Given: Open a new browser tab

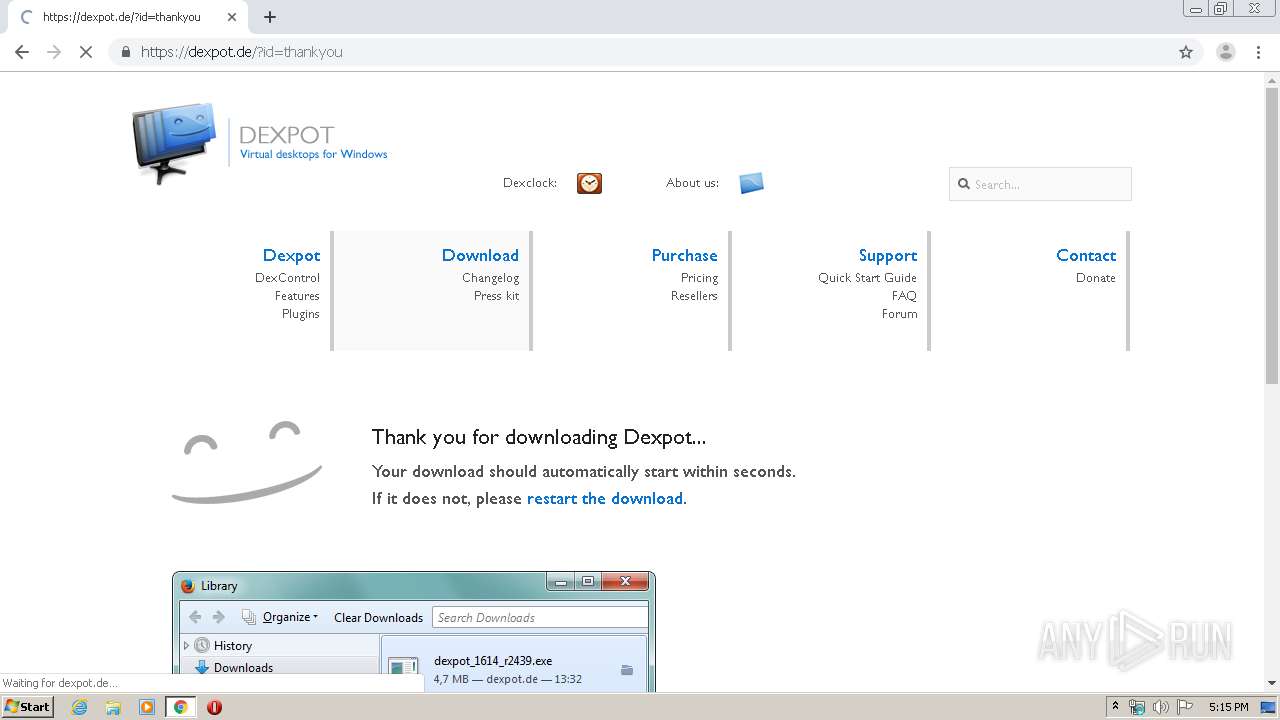Looking at the screenshot, I should click(270, 17).
